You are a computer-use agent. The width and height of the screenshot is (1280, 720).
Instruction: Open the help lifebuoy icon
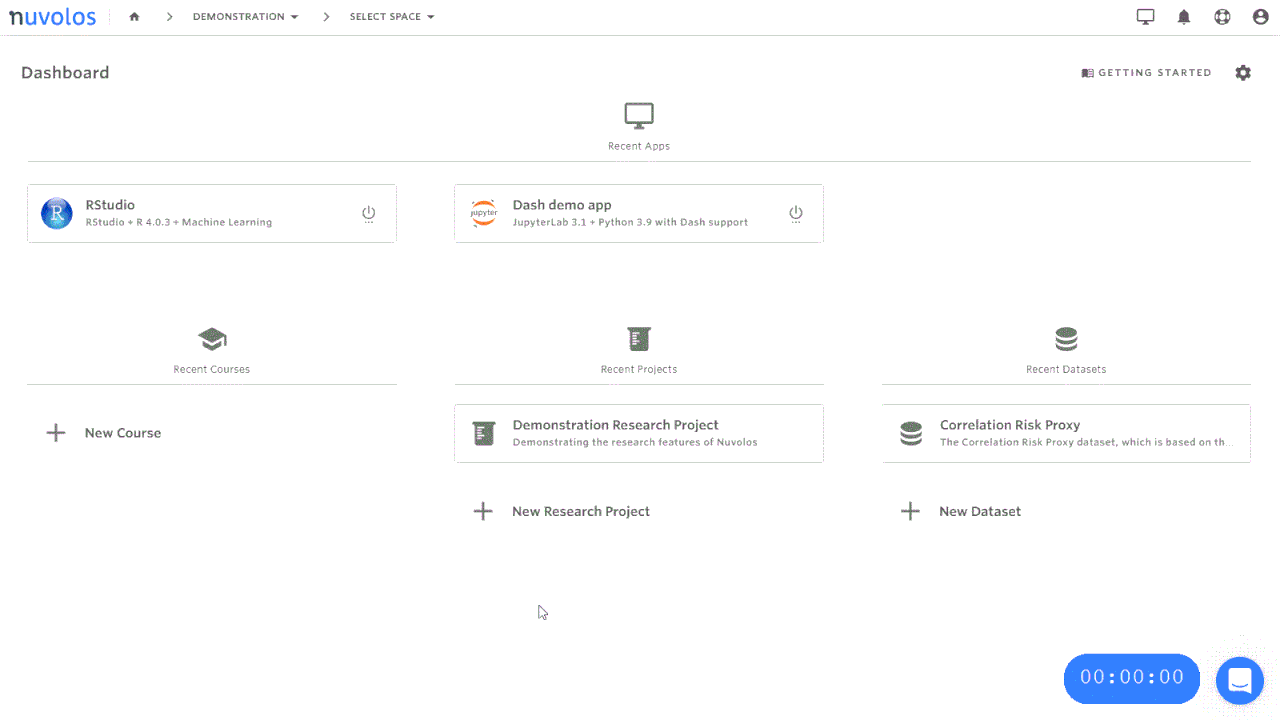(1222, 17)
